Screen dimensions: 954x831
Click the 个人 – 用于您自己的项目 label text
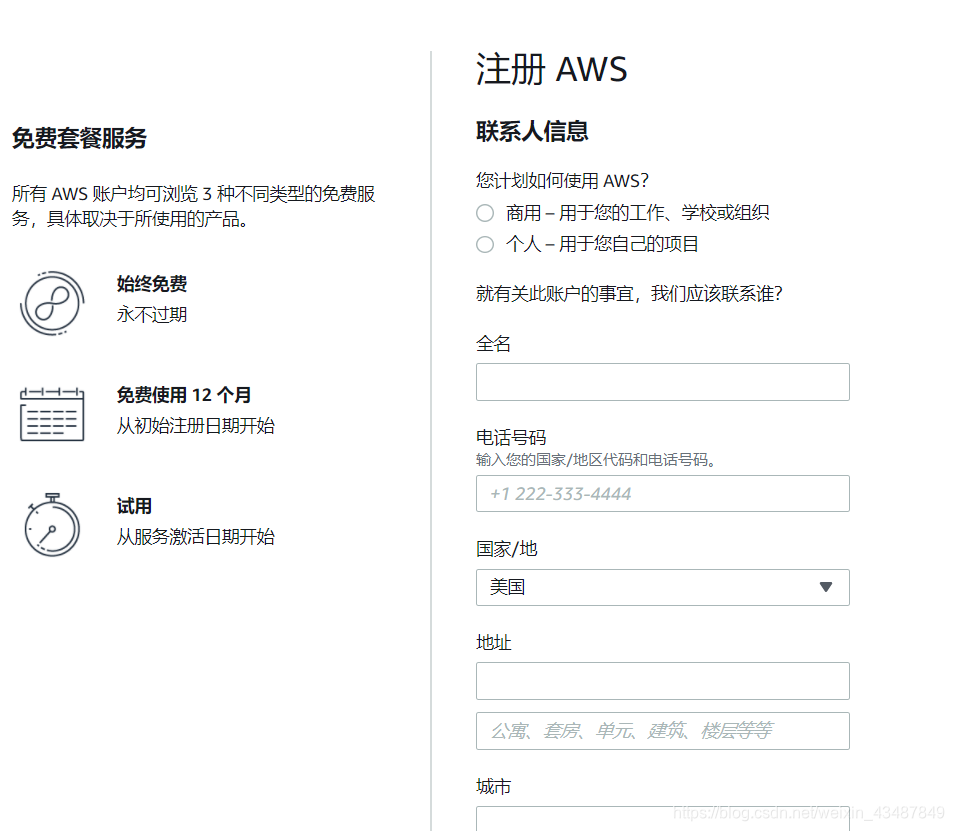click(602, 245)
